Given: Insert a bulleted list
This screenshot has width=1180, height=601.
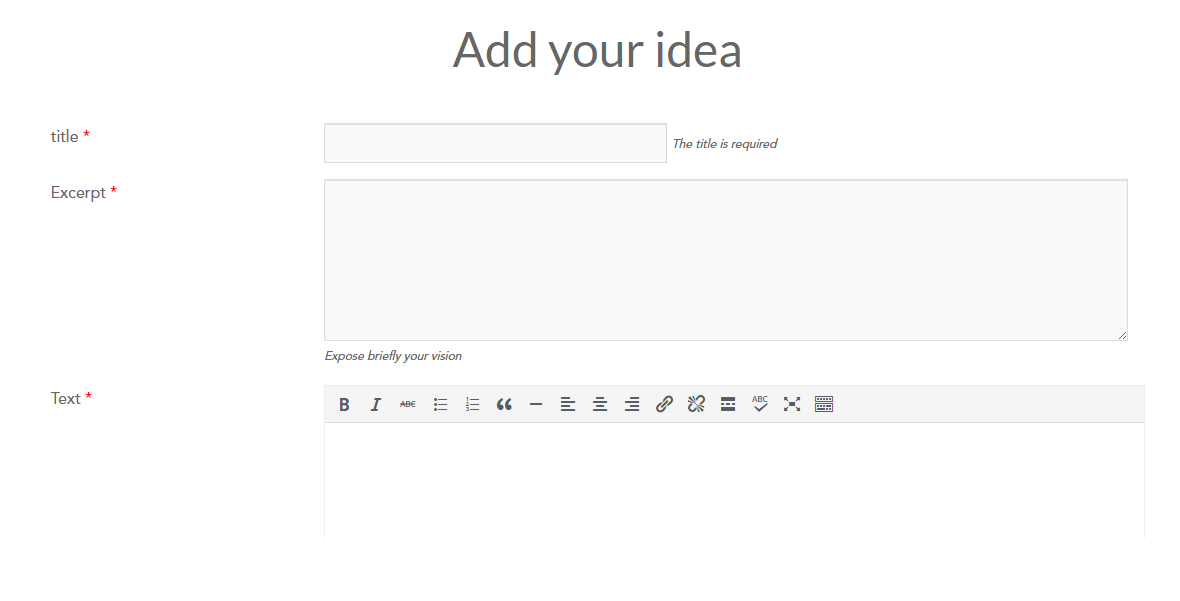Looking at the screenshot, I should tap(440, 405).
